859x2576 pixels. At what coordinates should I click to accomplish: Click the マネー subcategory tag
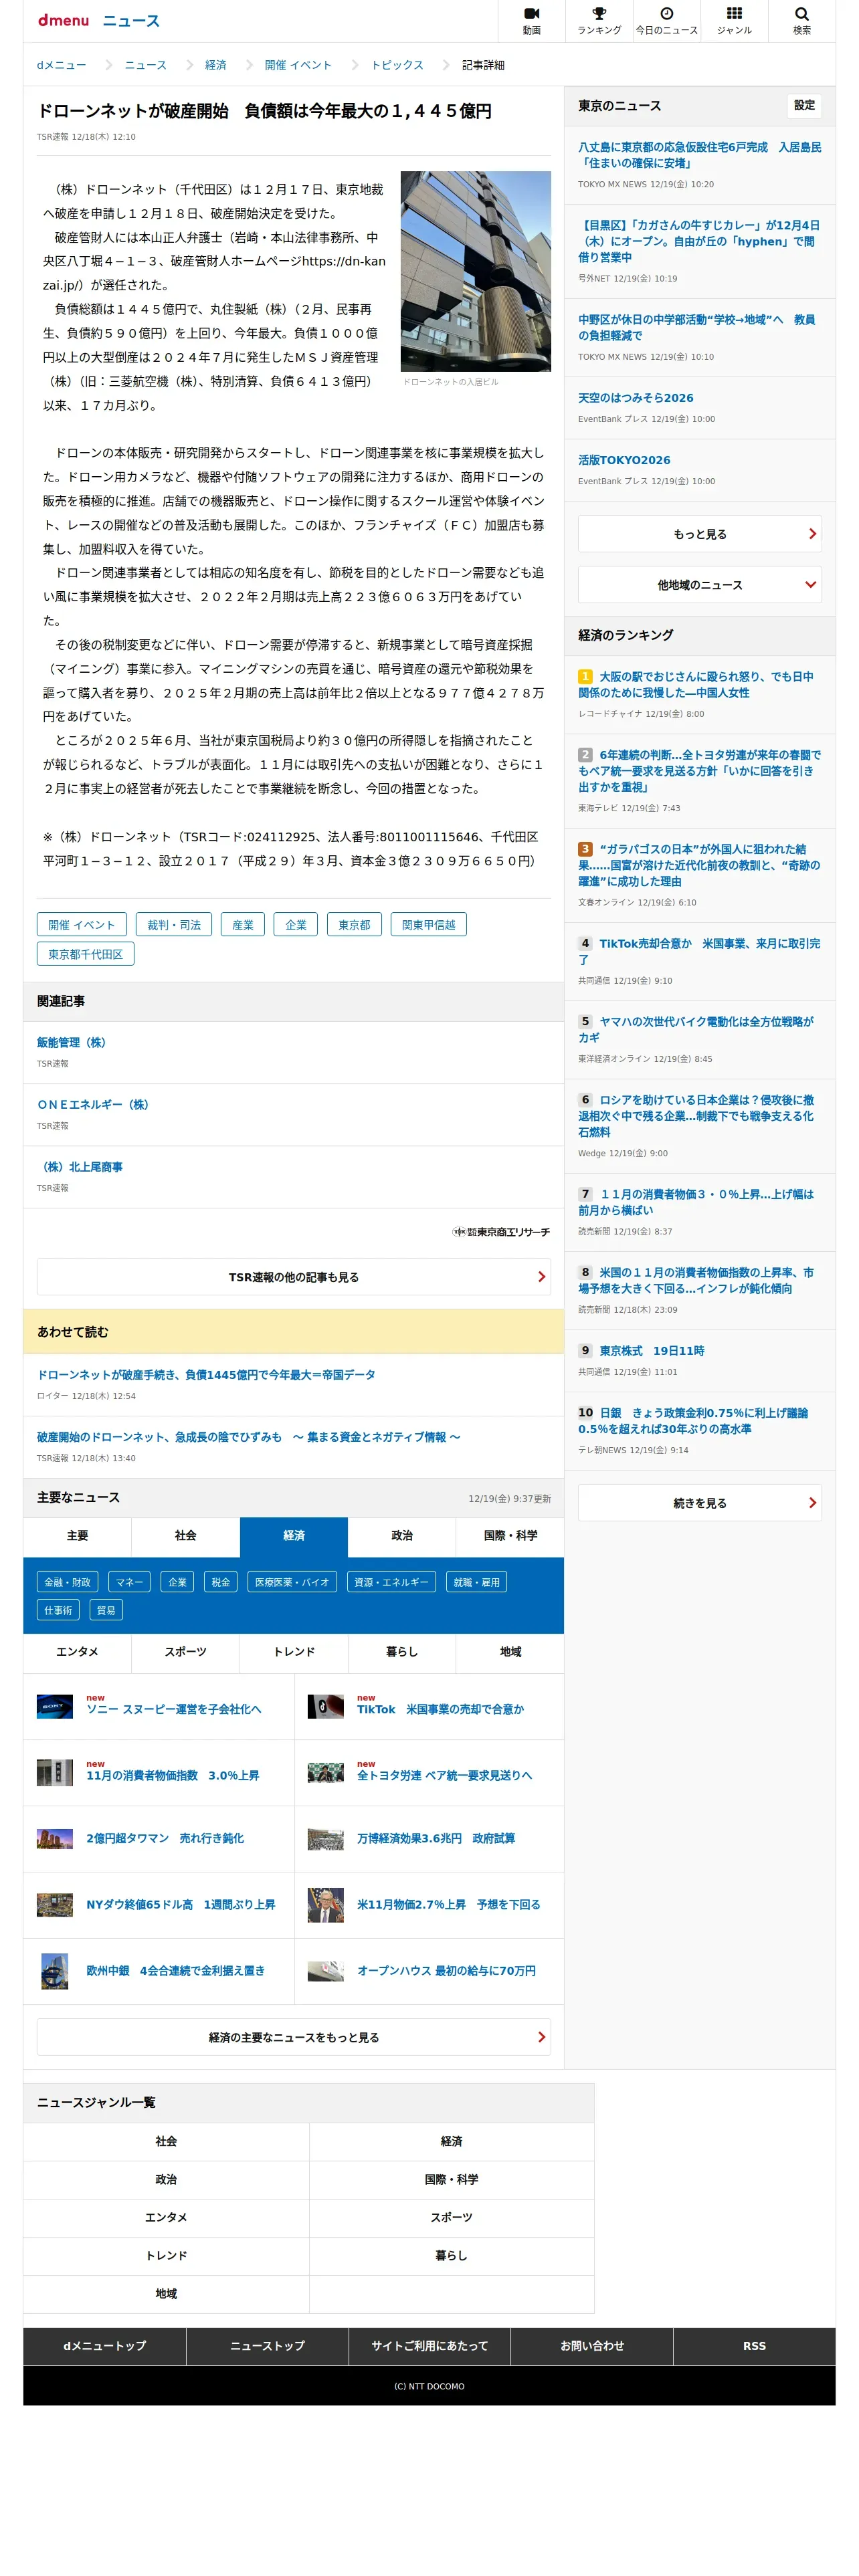point(129,1582)
